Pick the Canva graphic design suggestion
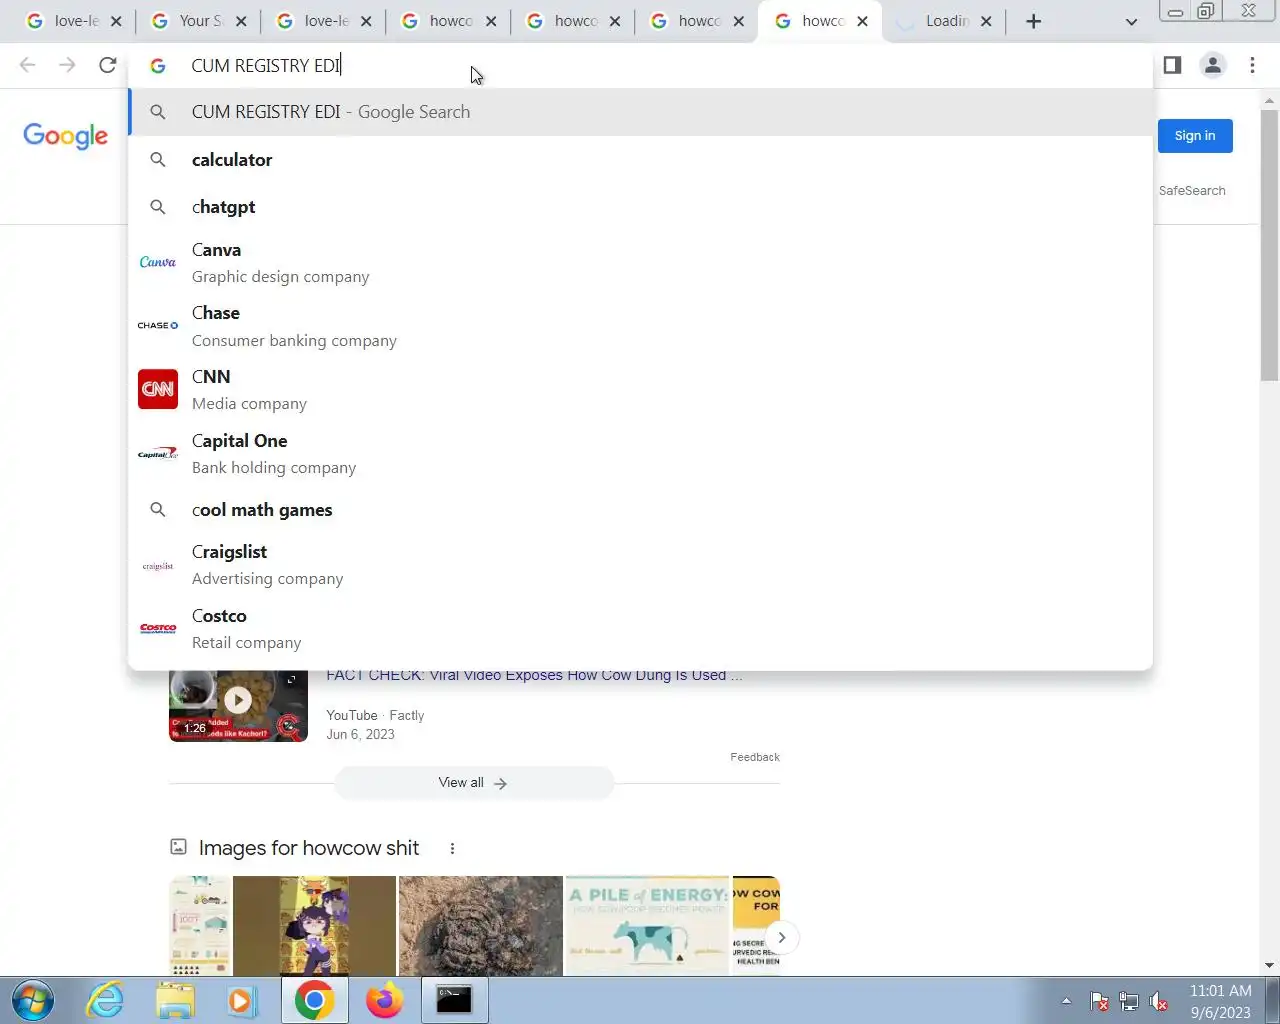Viewport: 1280px width, 1024px height. 640,262
